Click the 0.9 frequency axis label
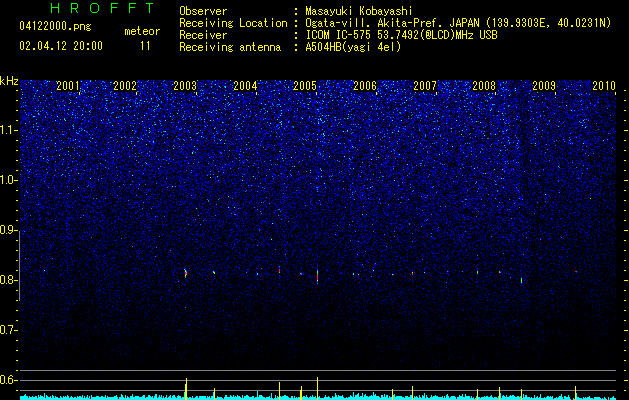Image resolution: width=629 pixels, height=400 pixels. [x=8, y=230]
